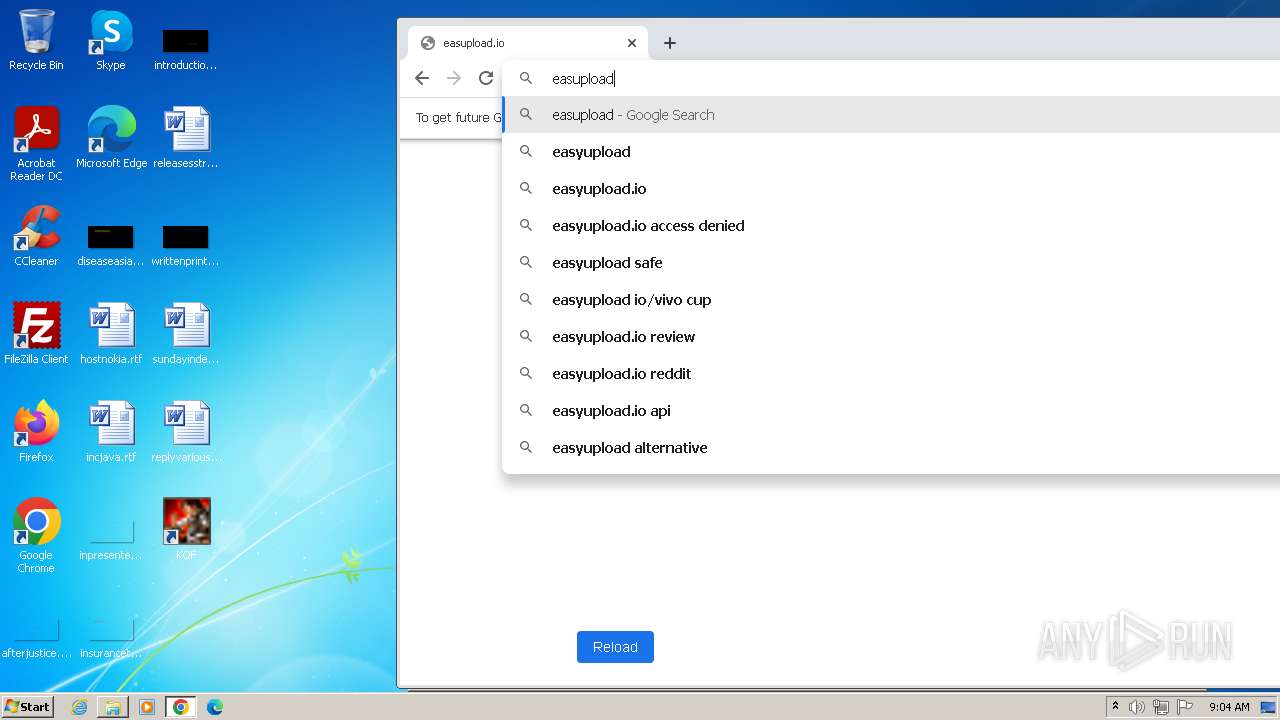Screen dimensions: 1280x720
Task: Open Firefox desktop shortcut
Action: pos(36,431)
